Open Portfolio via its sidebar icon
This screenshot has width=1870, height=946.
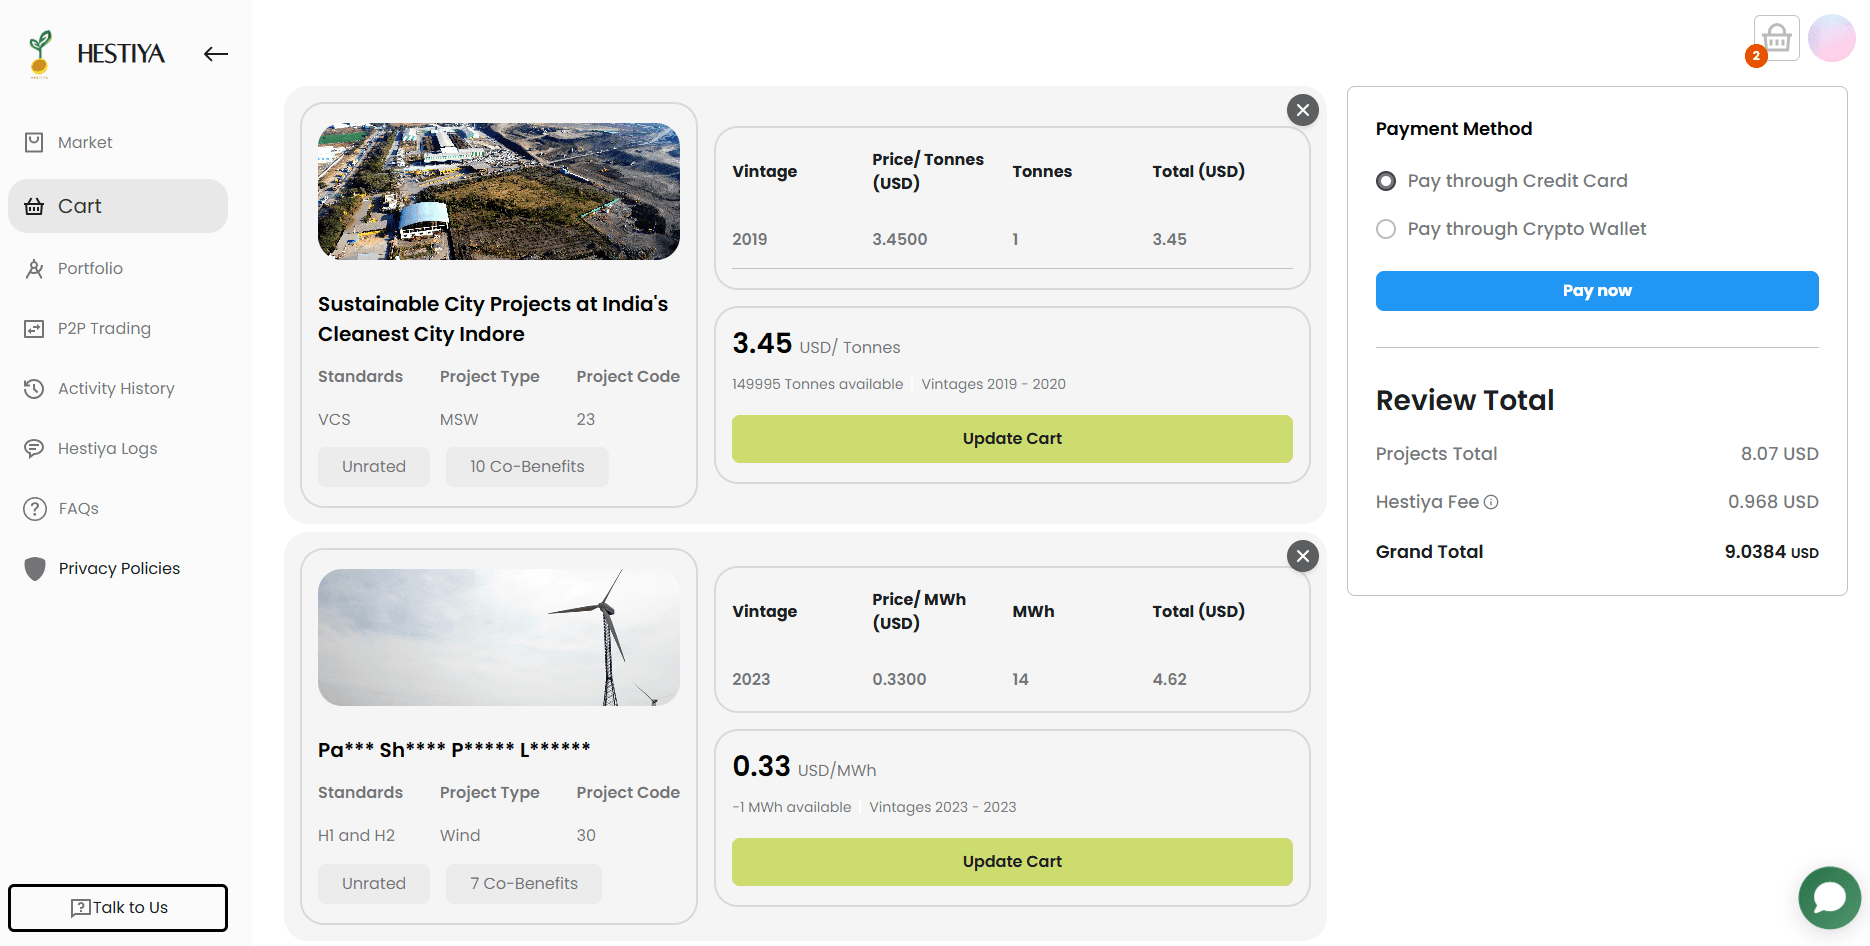click(x=35, y=268)
